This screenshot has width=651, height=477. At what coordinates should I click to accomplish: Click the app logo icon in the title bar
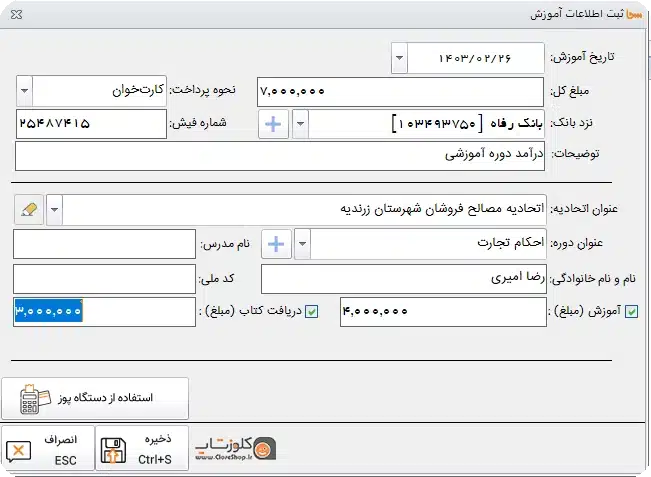pyautogui.click(x=634, y=14)
